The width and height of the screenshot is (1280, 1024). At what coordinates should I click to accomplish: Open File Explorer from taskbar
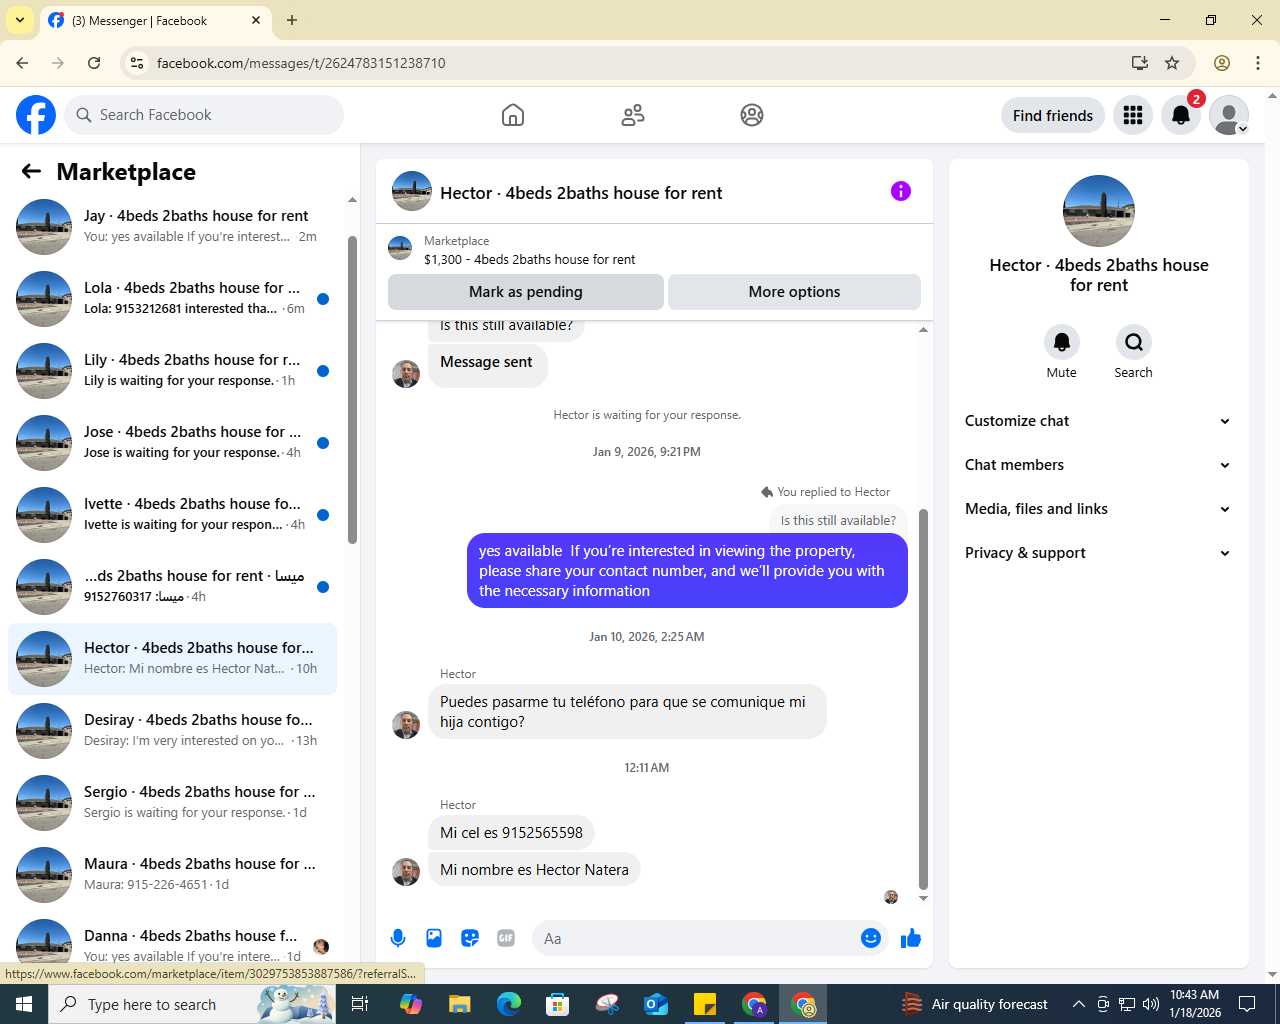[459, 1004]
